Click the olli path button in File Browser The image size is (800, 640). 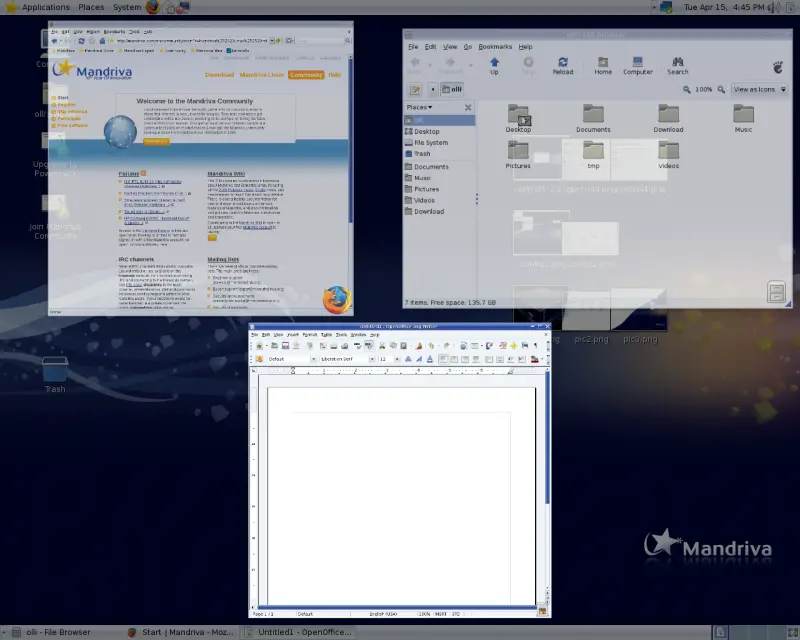tap(452, 89)
